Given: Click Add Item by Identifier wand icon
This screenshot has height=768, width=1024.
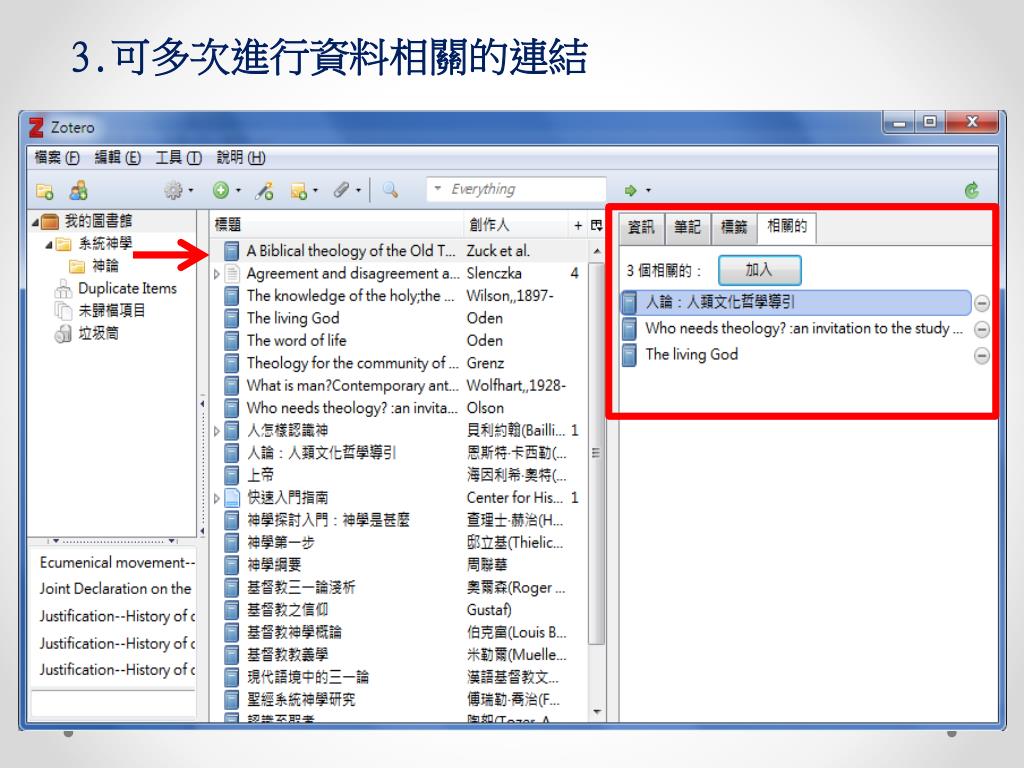Looking at the screenshot, I should point(264,191).
